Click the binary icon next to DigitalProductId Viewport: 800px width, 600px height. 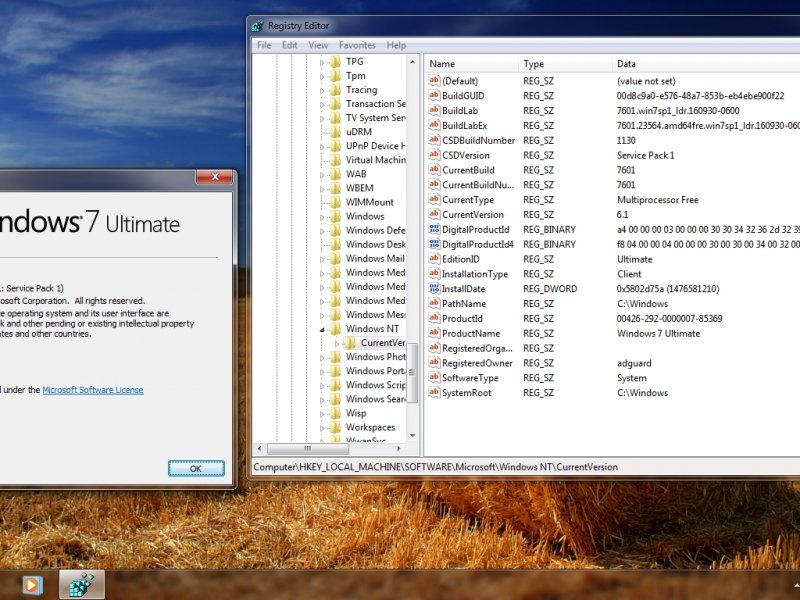click(434, 229)
